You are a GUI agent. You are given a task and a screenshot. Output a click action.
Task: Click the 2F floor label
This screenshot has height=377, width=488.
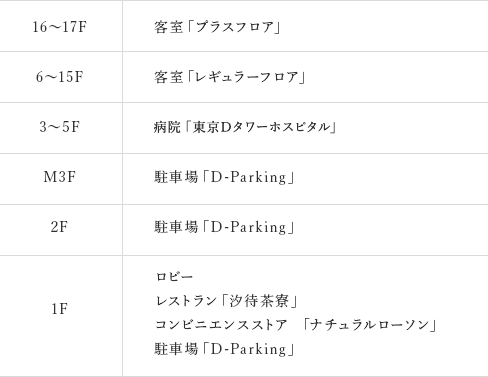[59, 227]
